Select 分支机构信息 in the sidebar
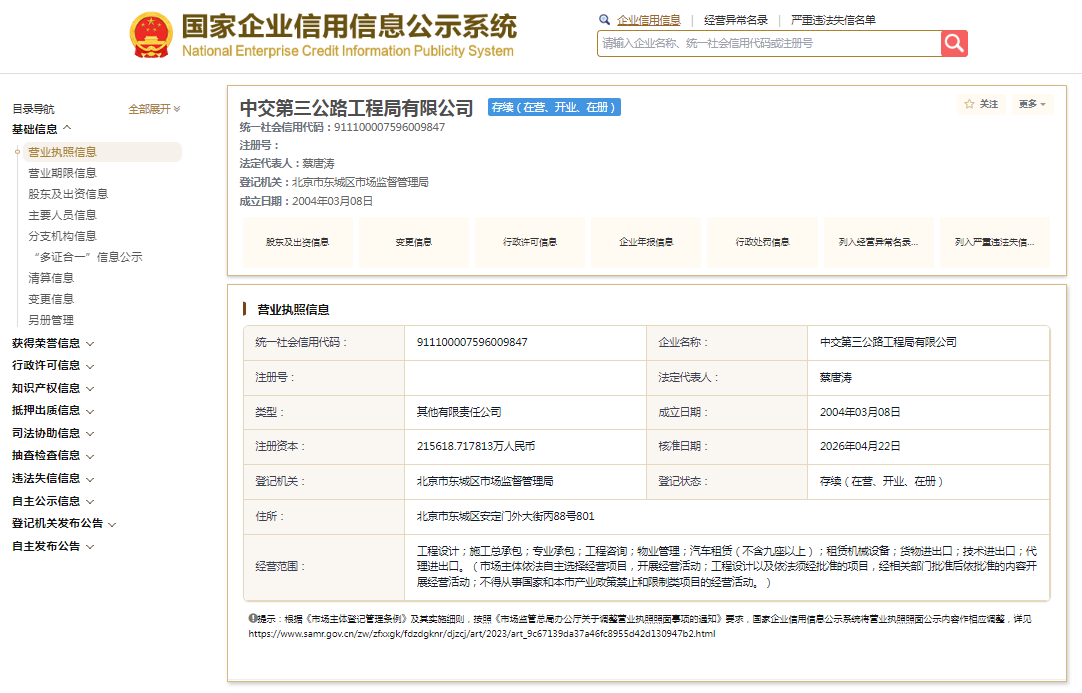The height and width of the screenshot is (693, 1082). click(x=62, y=236)
